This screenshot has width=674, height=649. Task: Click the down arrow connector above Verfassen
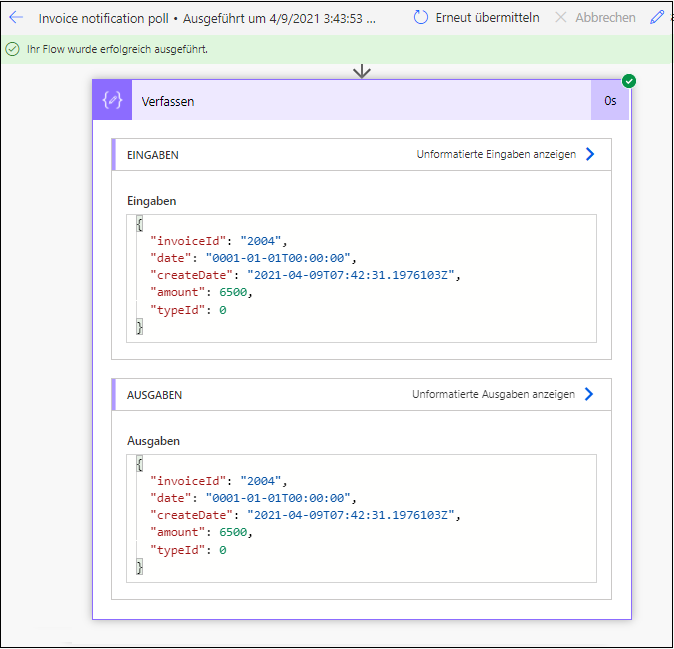[x=362, y=71]
